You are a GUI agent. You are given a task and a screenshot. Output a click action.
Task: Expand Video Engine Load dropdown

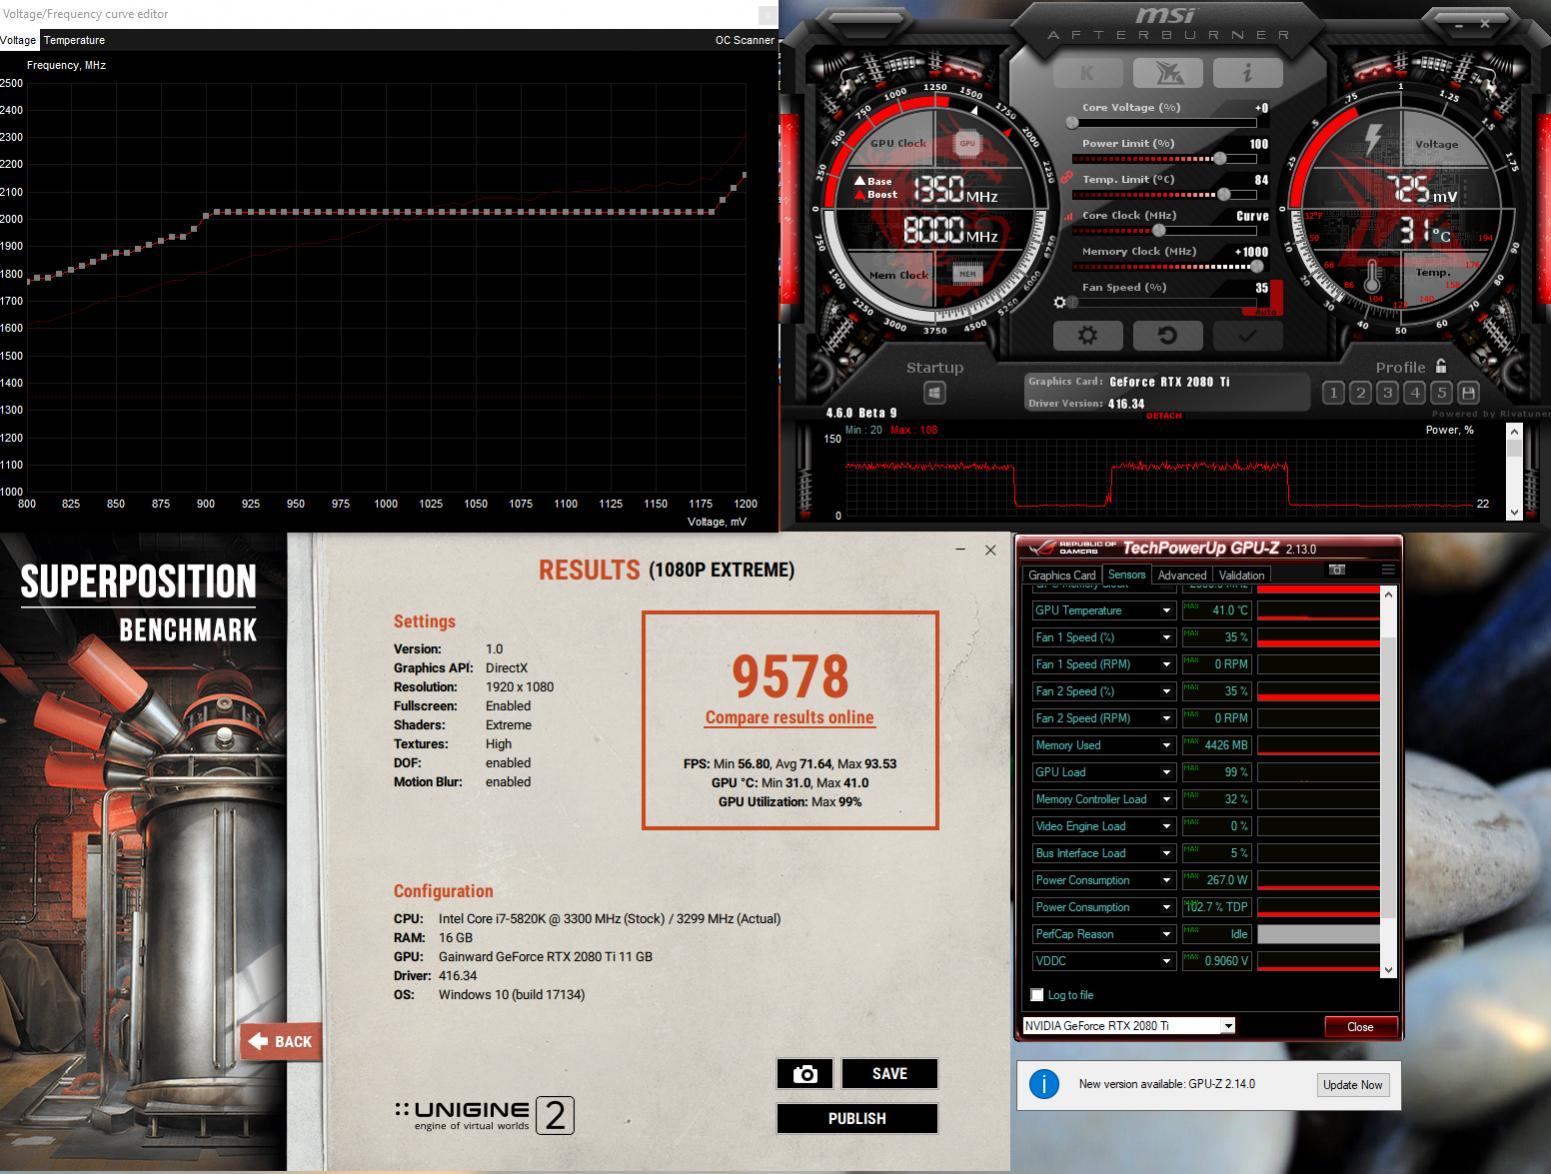point(1166,827)
